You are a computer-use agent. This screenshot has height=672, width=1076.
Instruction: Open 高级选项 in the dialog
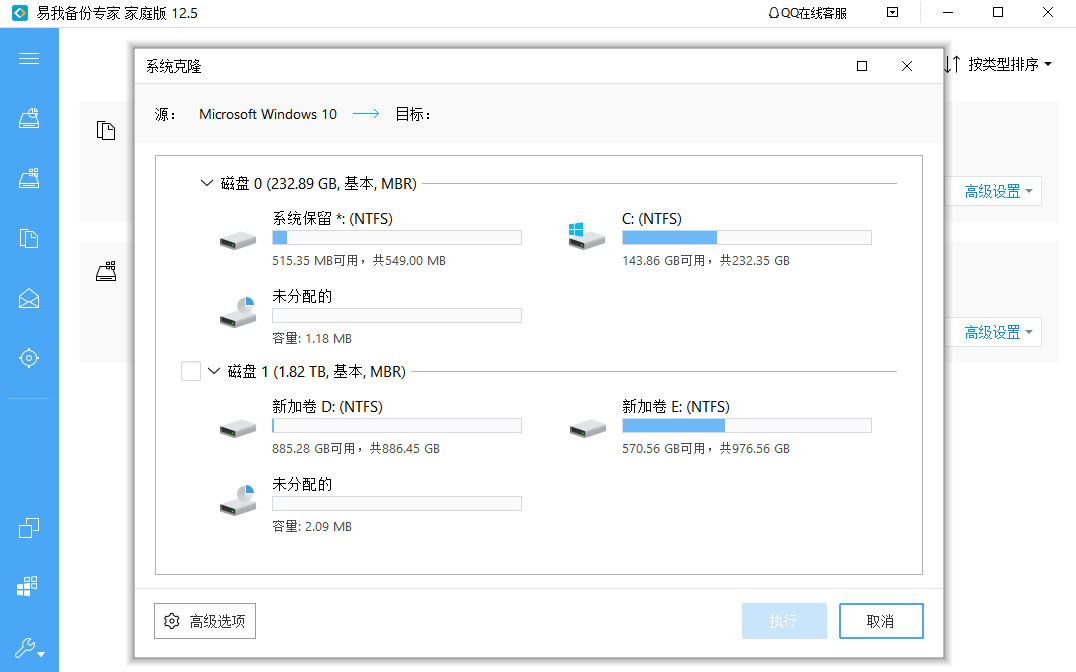[204, 620]
